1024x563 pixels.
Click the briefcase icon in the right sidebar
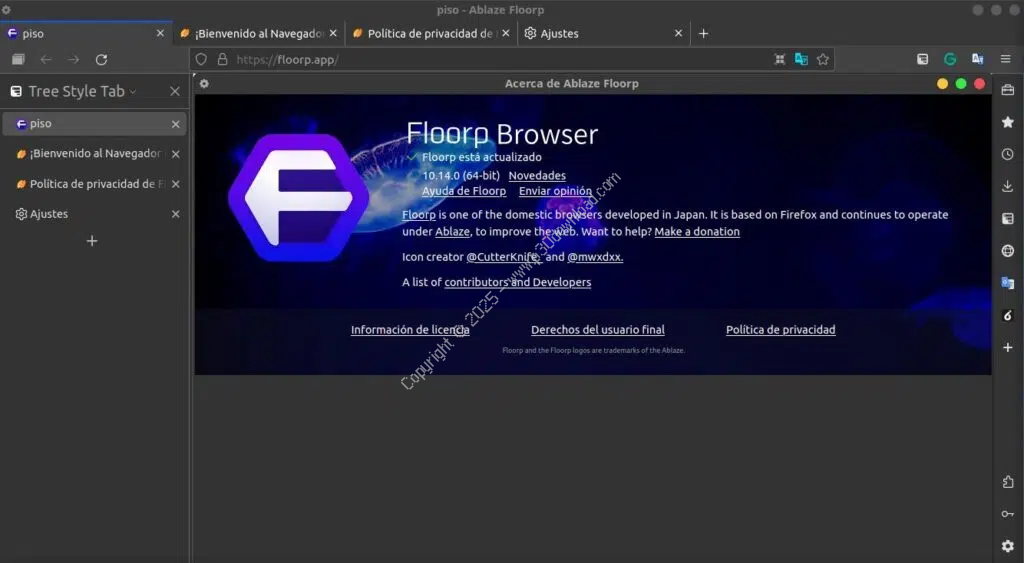[1007, 91]
